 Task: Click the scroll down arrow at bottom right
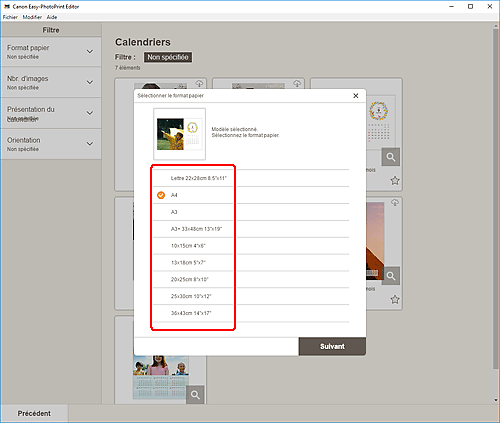coord(496,400)
